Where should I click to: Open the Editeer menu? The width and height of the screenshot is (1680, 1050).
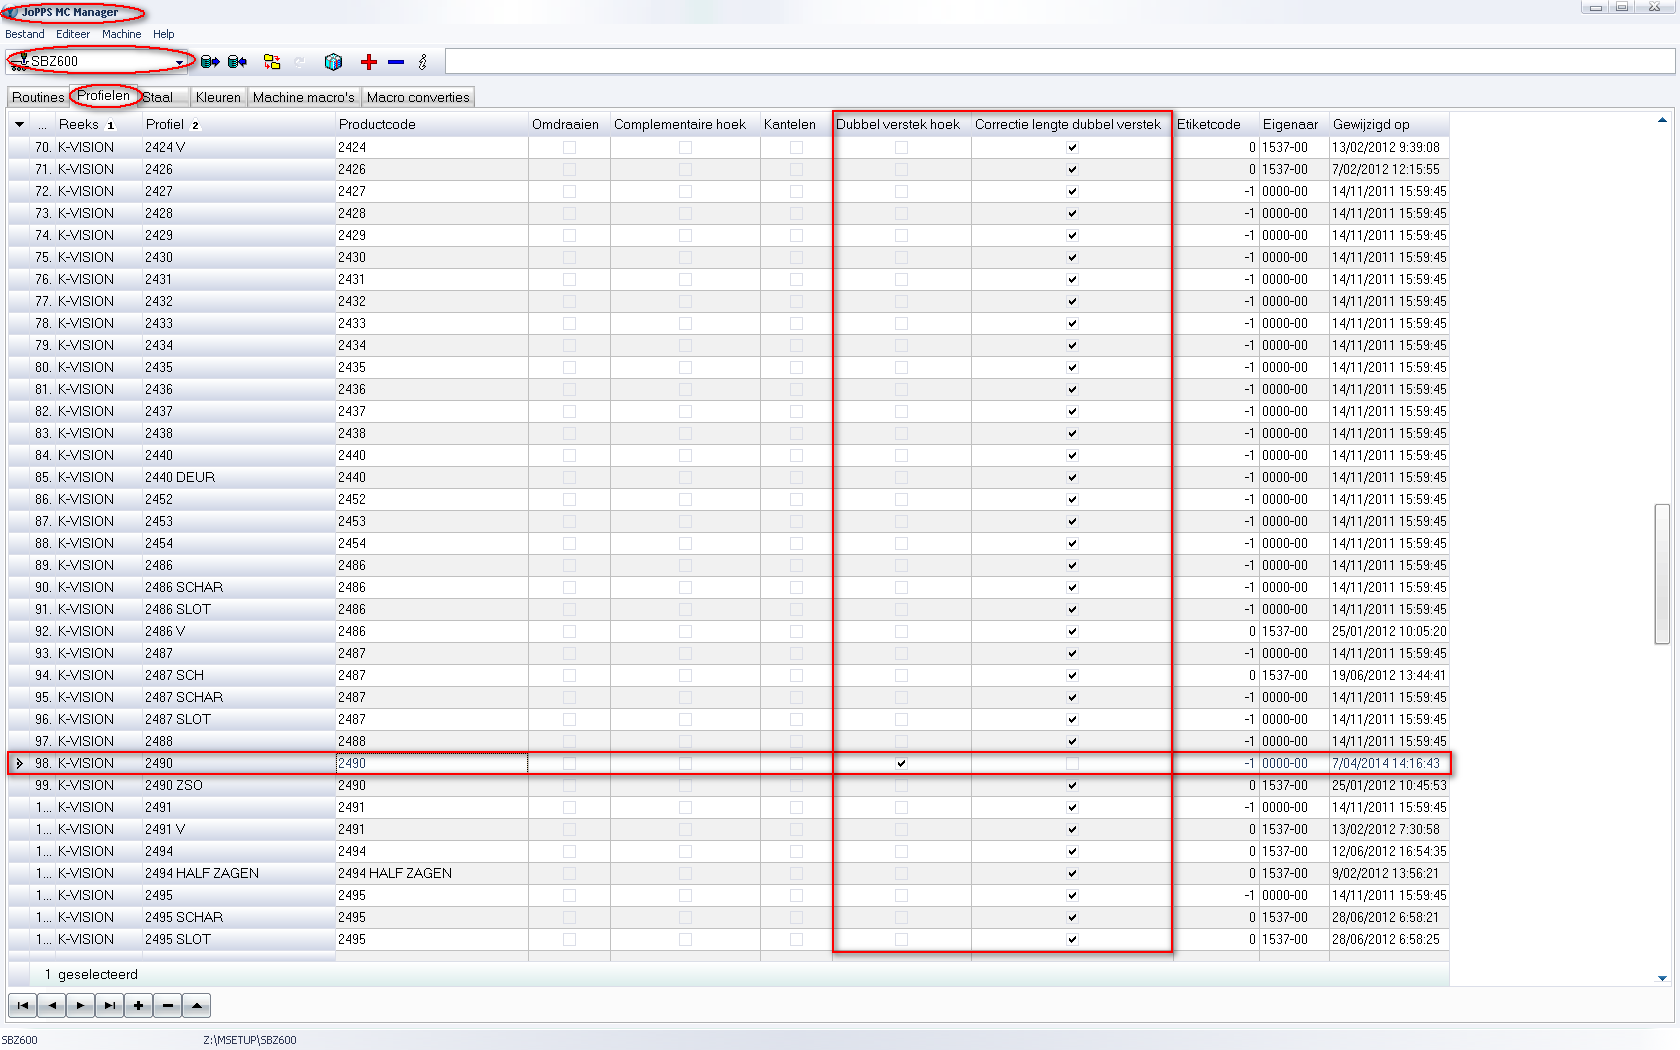[73, 34]
